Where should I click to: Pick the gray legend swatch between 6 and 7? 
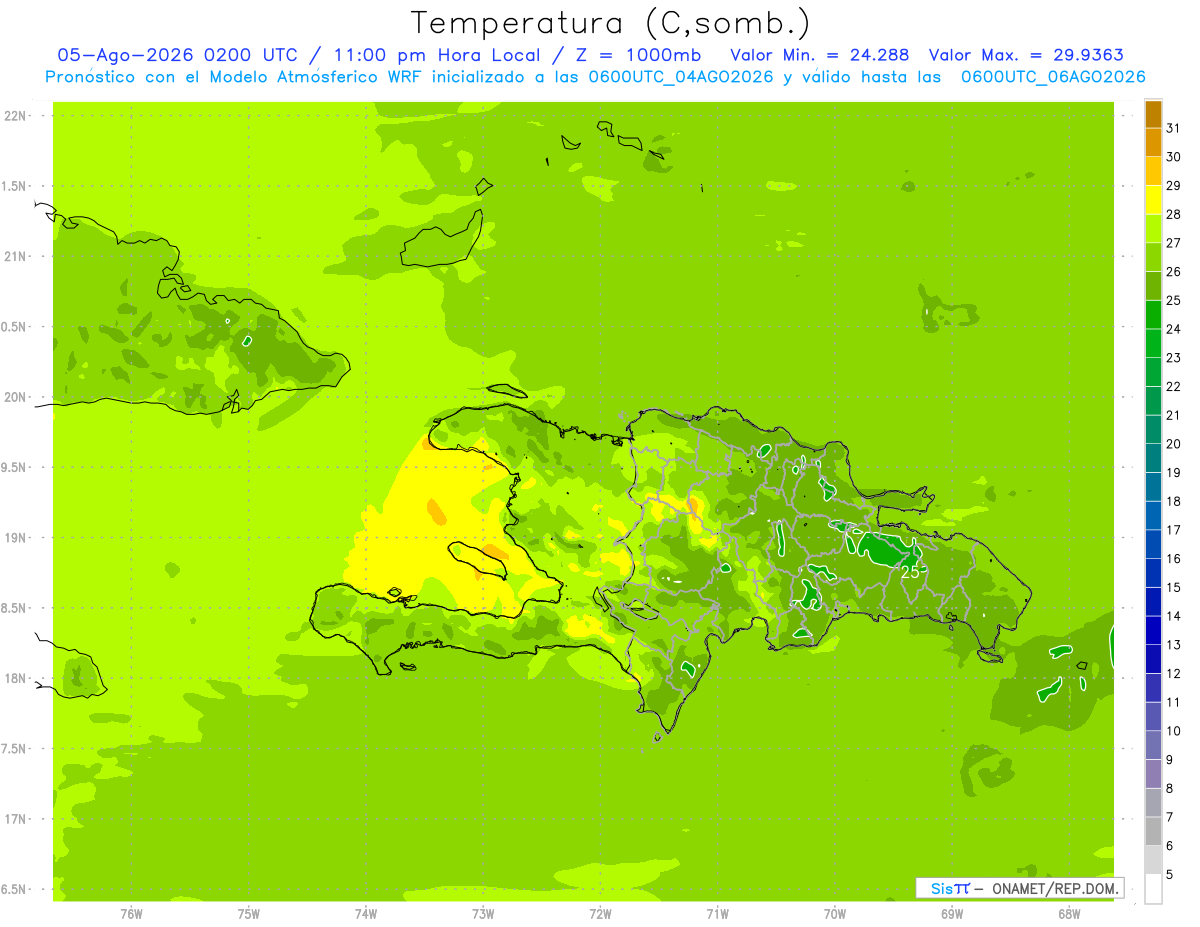click(1153, 831)
